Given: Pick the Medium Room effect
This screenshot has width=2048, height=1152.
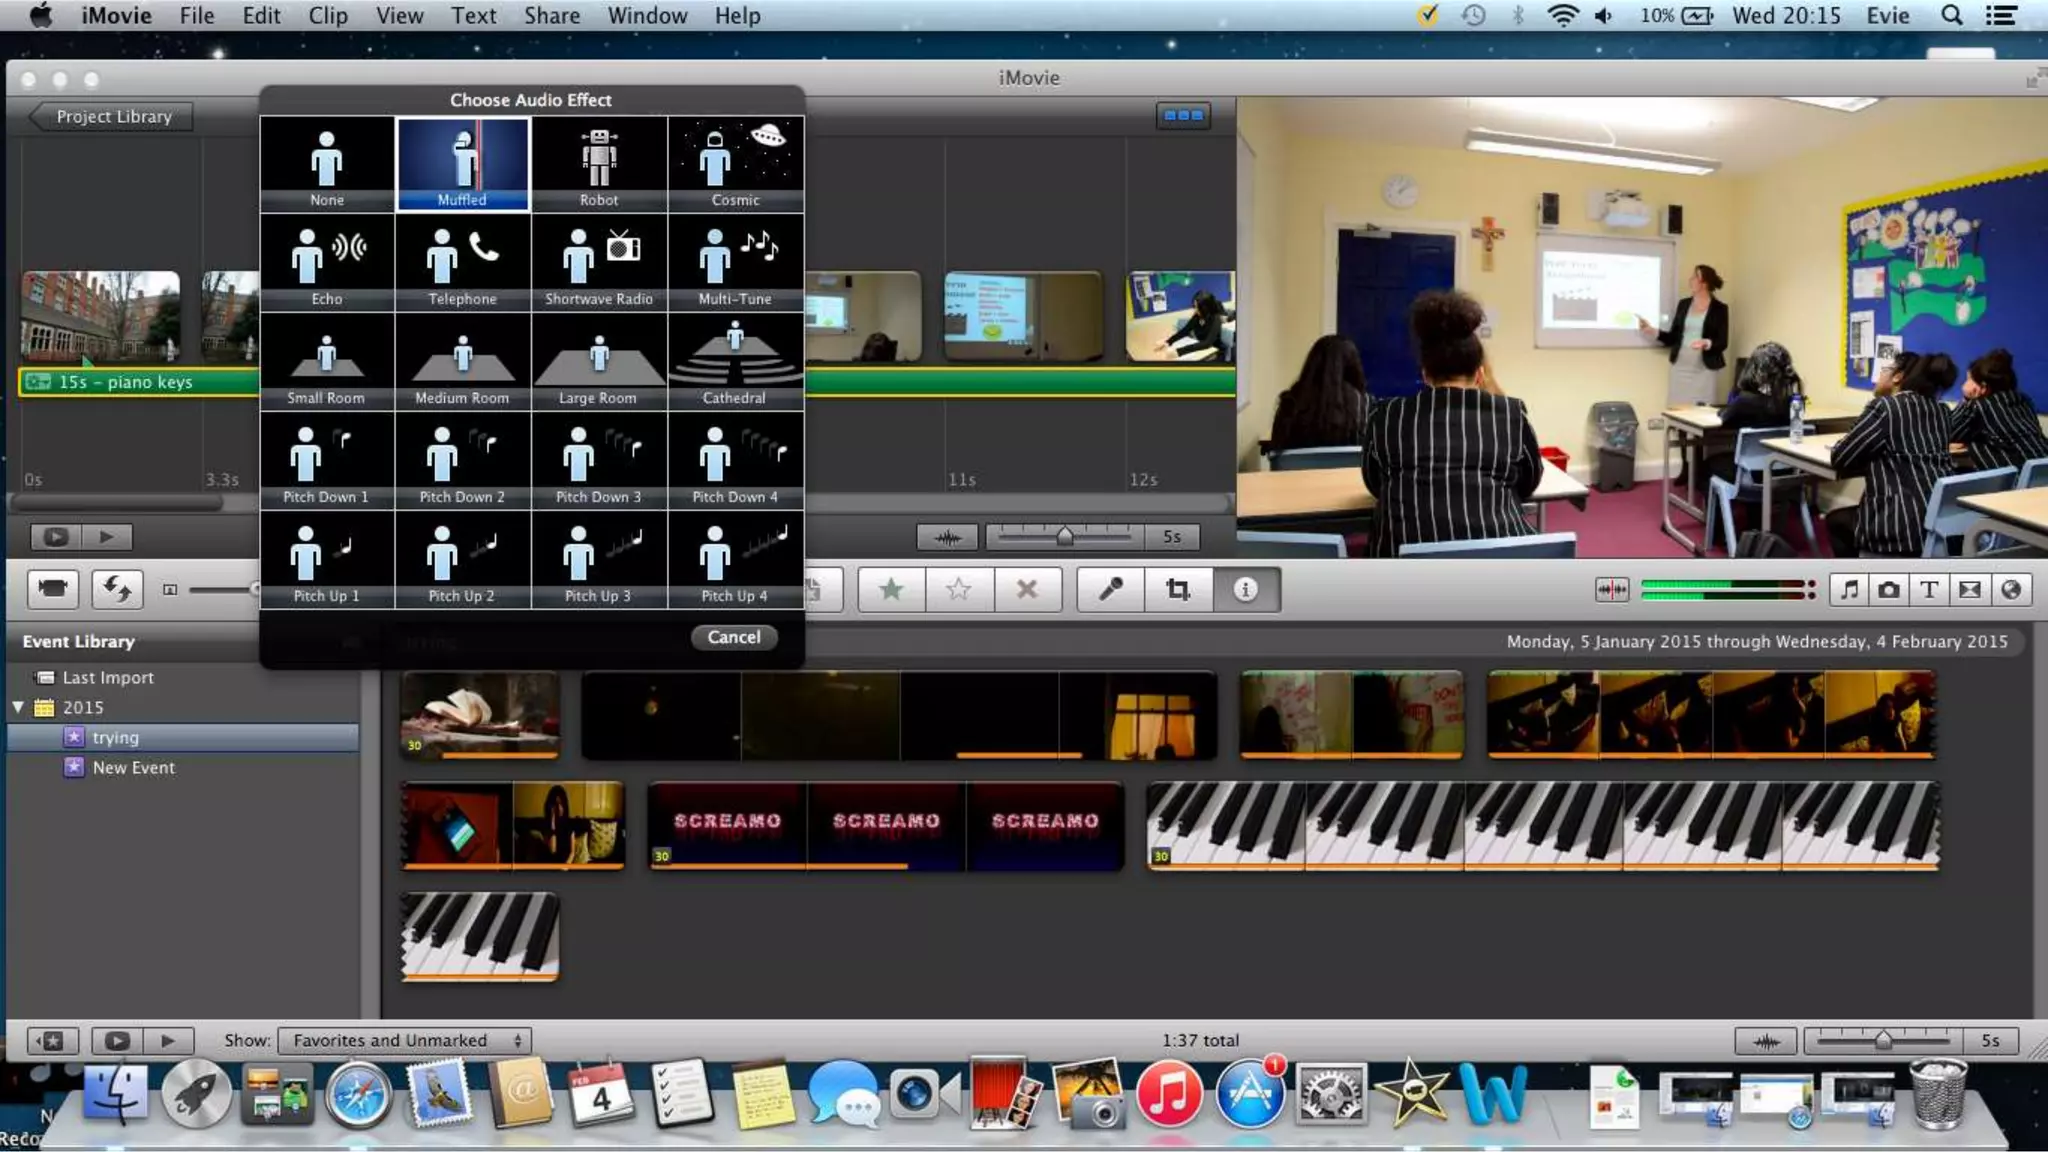Looking at the screenshot, I should 463,362.
